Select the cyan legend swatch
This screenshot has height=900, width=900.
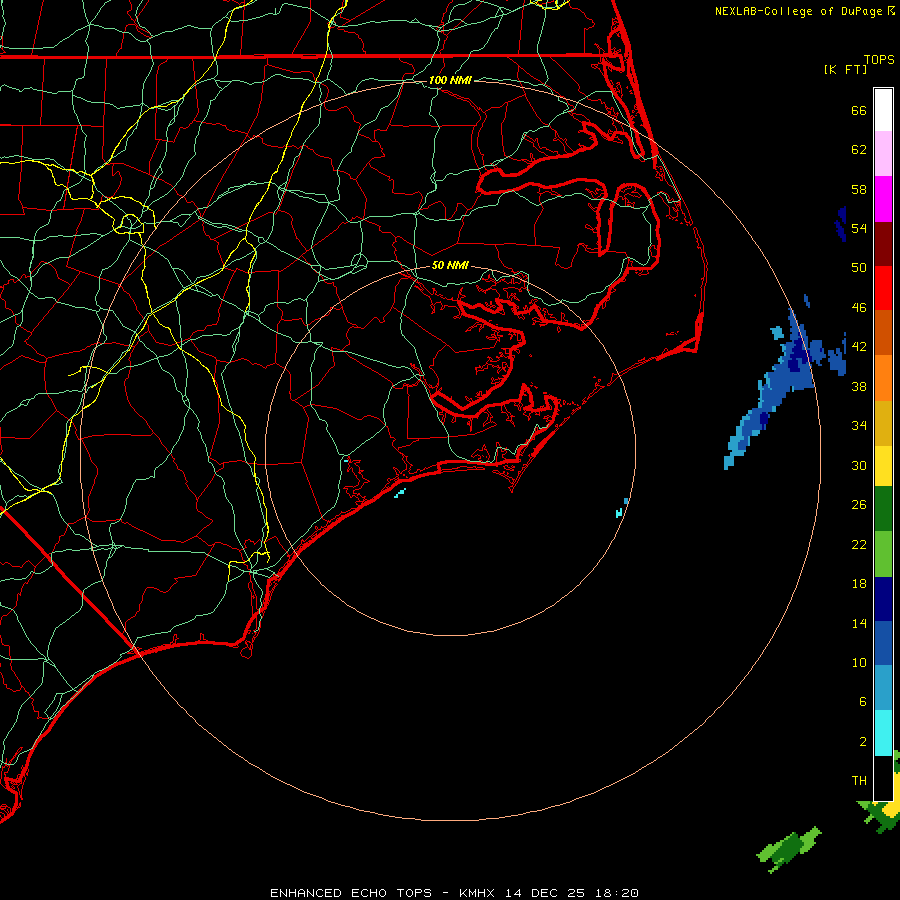tap(883, 733)
